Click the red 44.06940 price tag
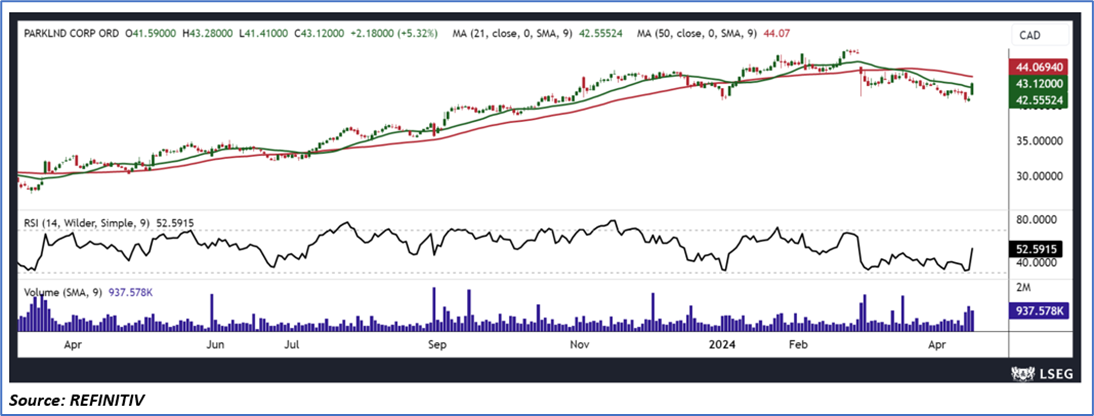 [x=1040, y=68]
